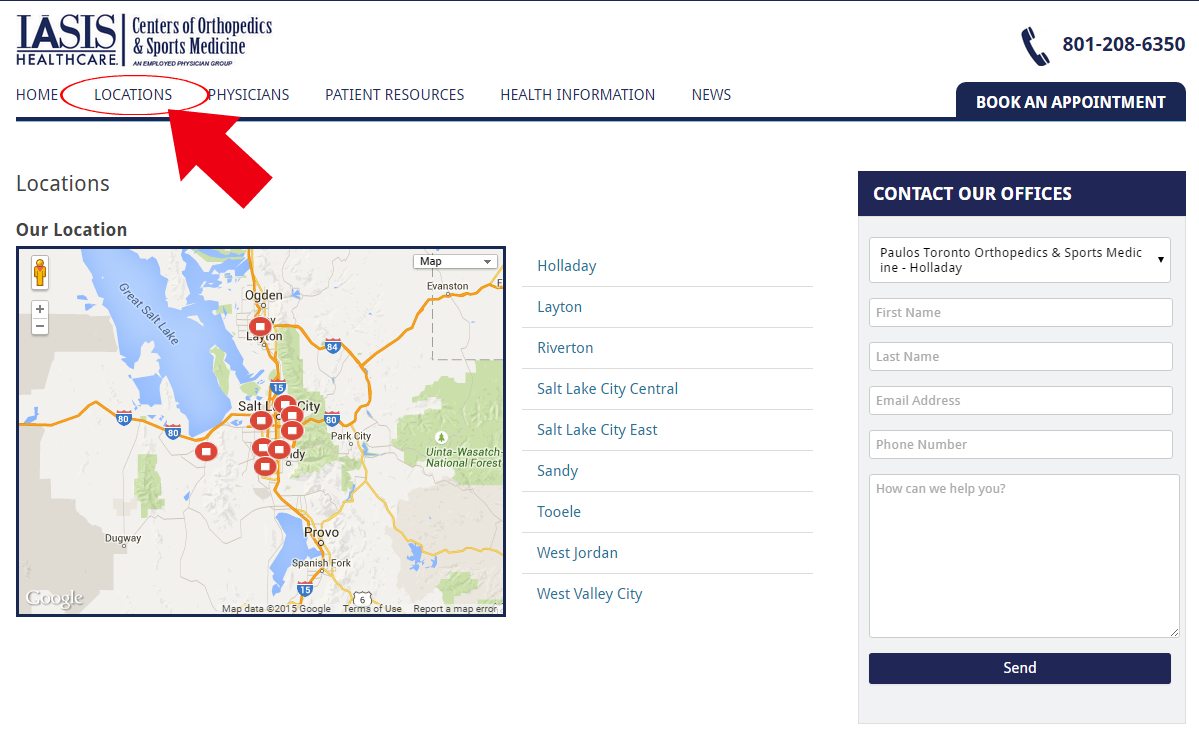The height and width of the screenshot is (732, 1199).
Task: Open the Locations menu item
Action: (133, 95)
